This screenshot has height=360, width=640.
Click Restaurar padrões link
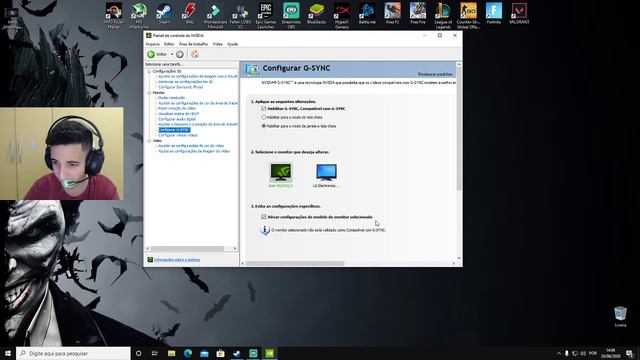[x=435, y=74]
